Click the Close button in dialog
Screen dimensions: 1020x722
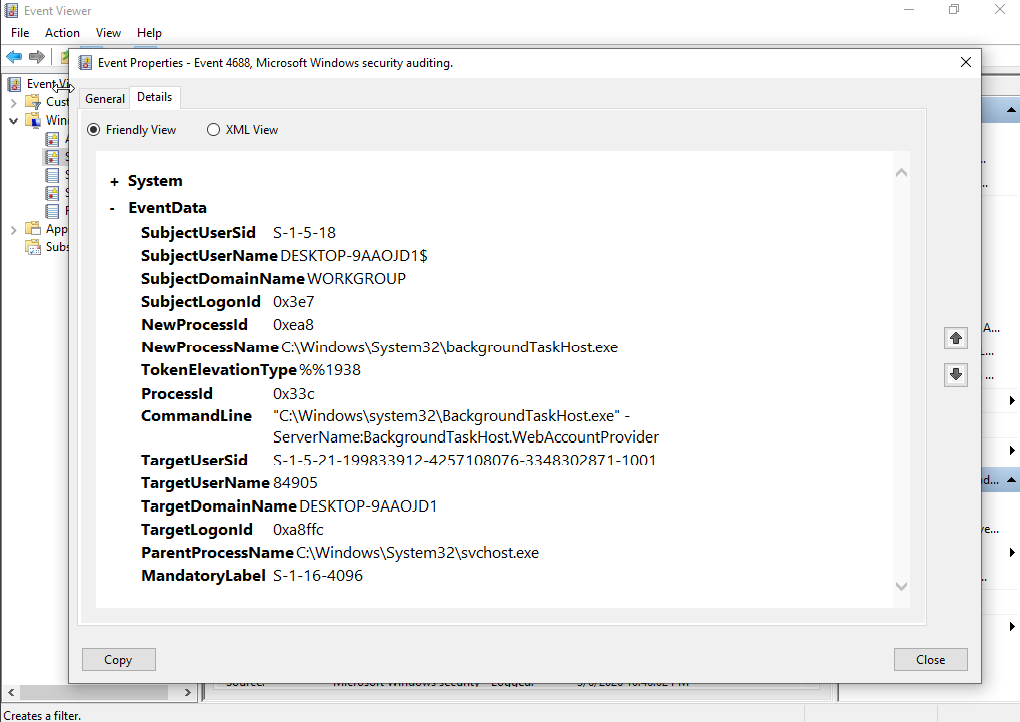point(930,660)
